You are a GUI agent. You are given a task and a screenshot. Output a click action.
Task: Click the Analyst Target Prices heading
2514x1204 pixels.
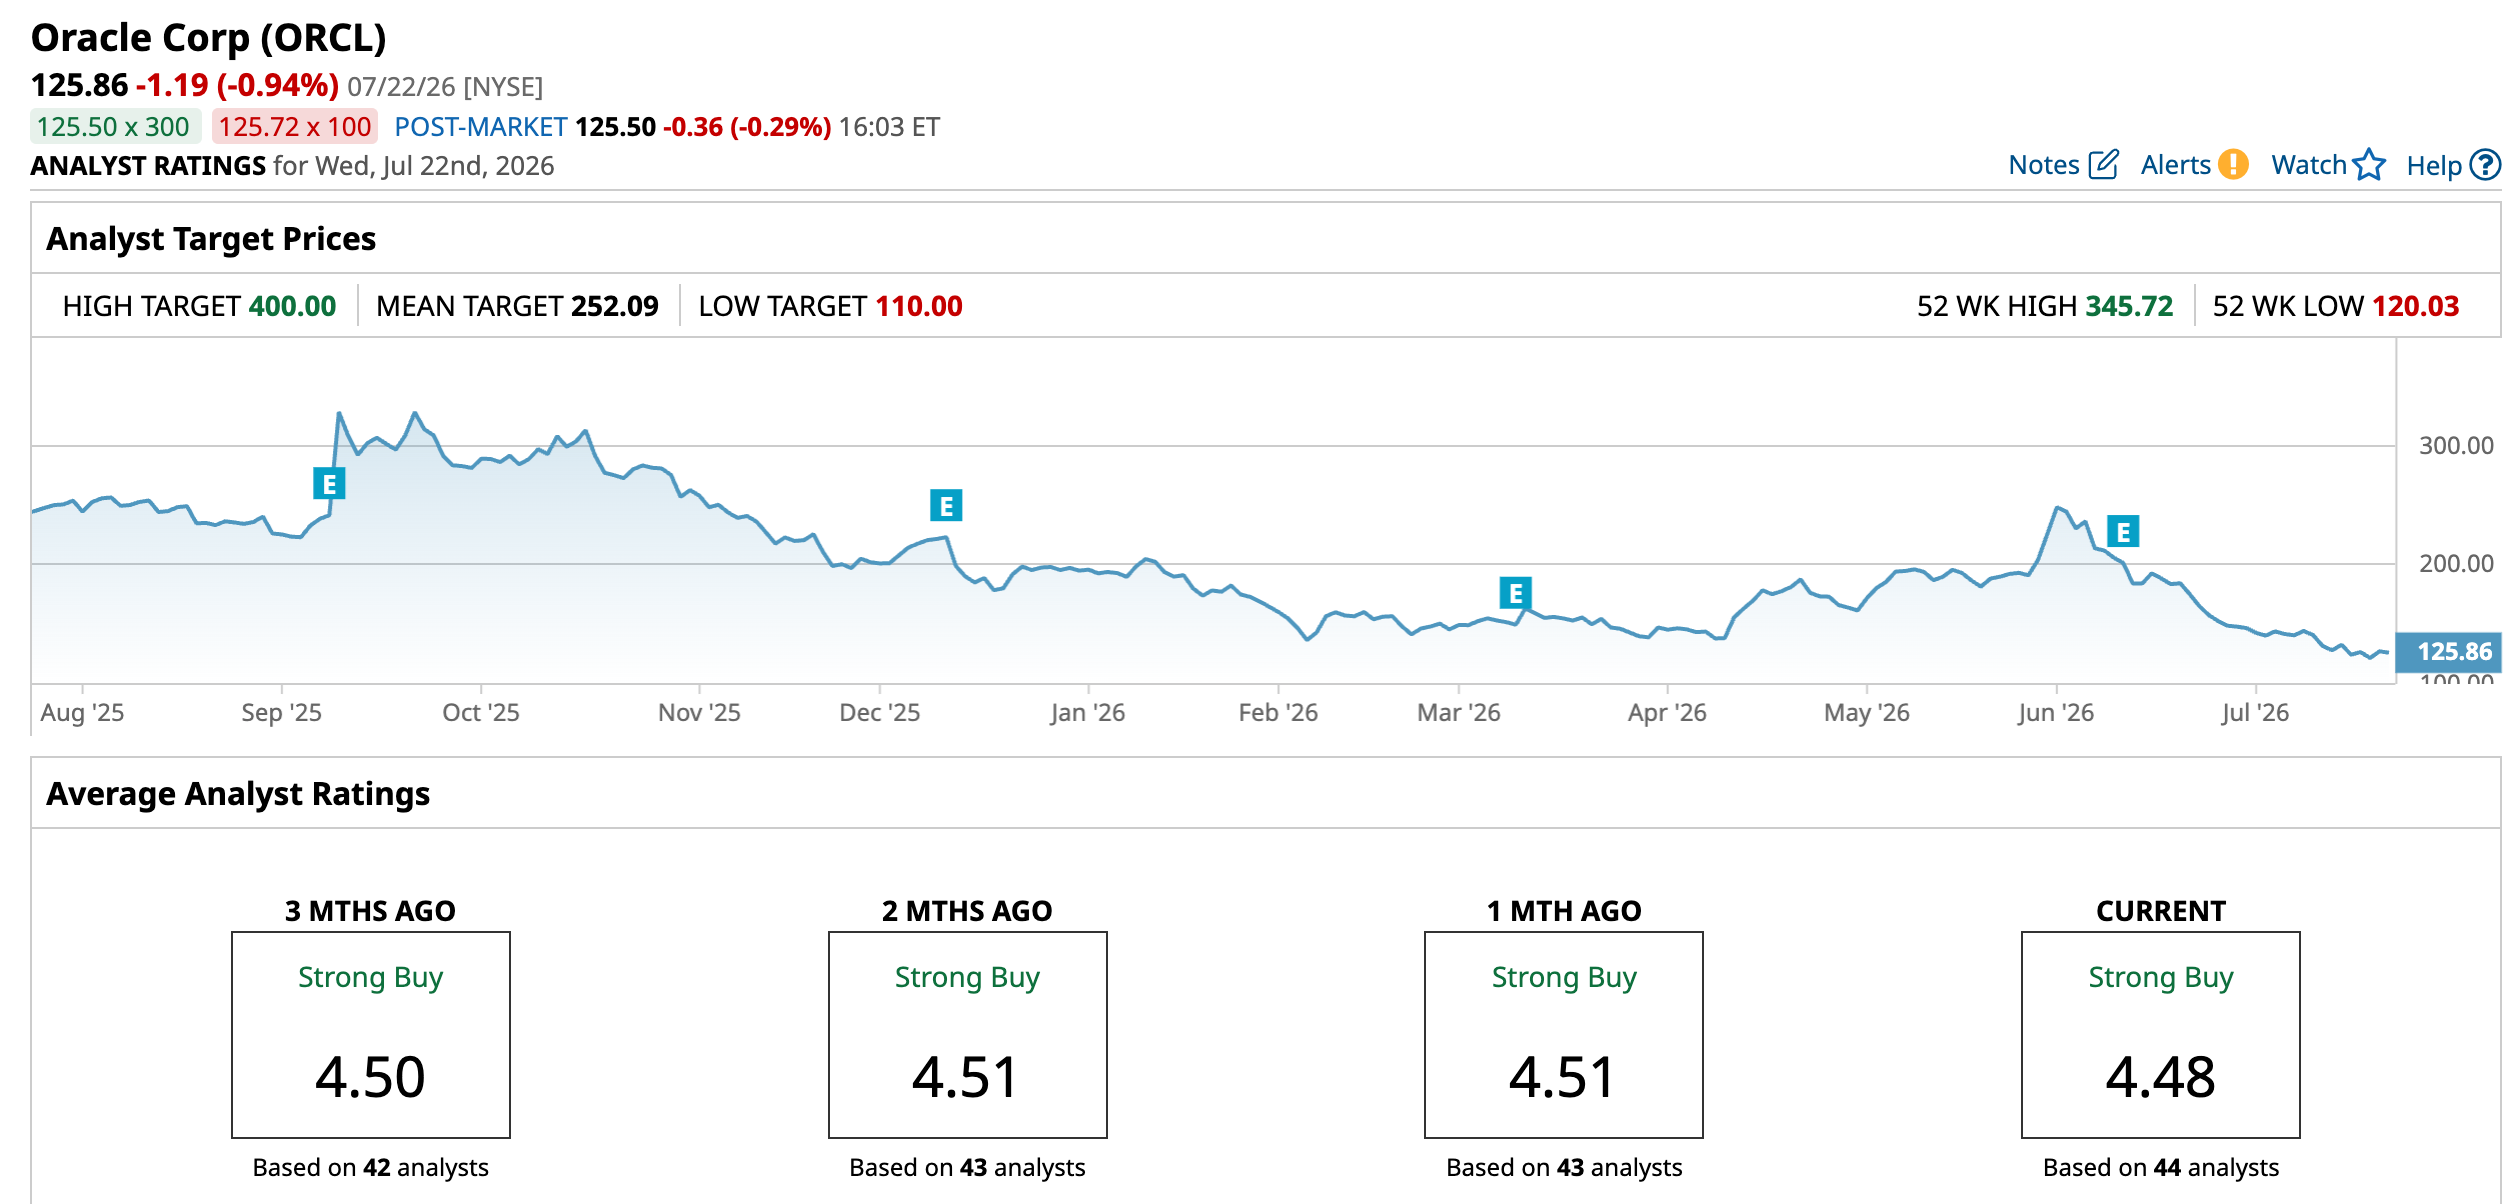tap(211, 239)
